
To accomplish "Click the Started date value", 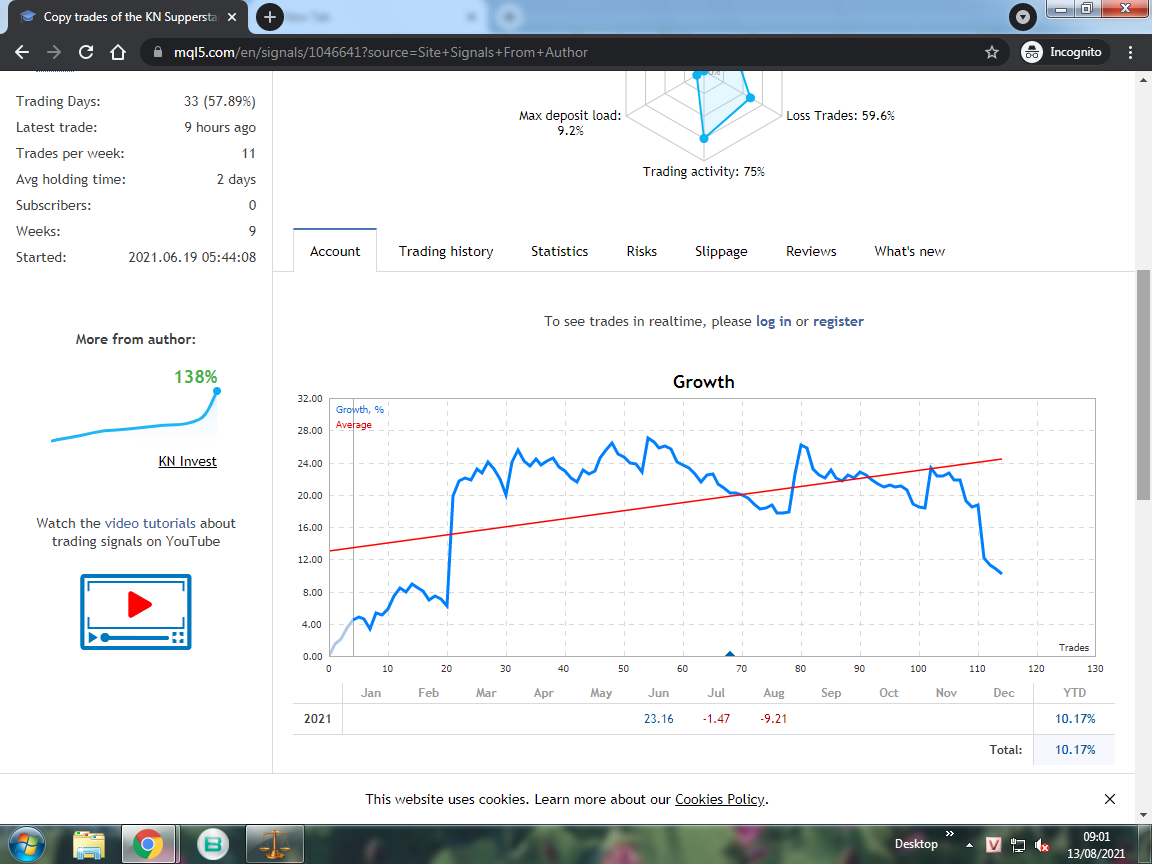I will 192,257.
